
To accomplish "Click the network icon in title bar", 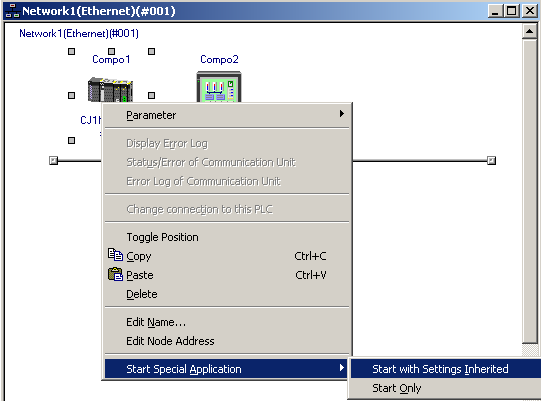I will (12, 11).
